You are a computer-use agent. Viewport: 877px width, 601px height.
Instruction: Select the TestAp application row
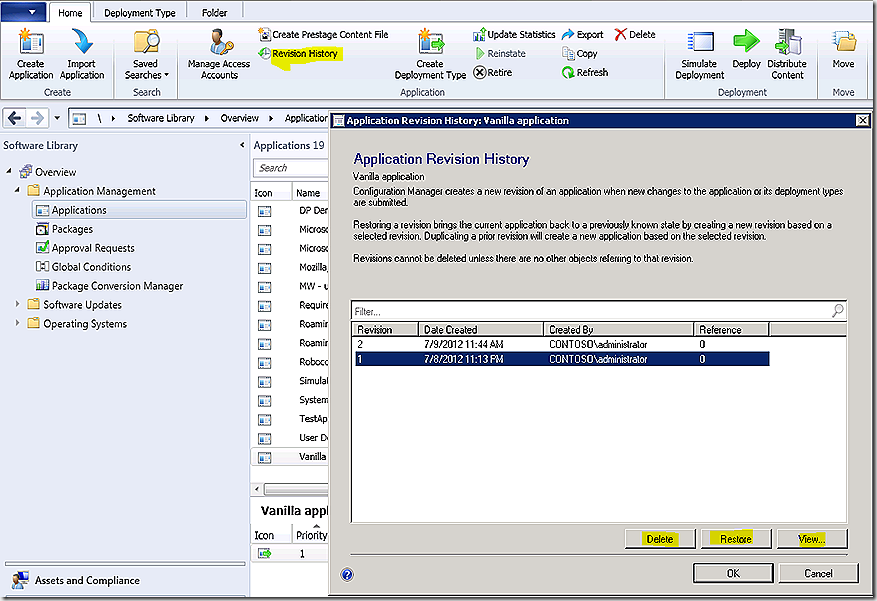pos(290,419)
